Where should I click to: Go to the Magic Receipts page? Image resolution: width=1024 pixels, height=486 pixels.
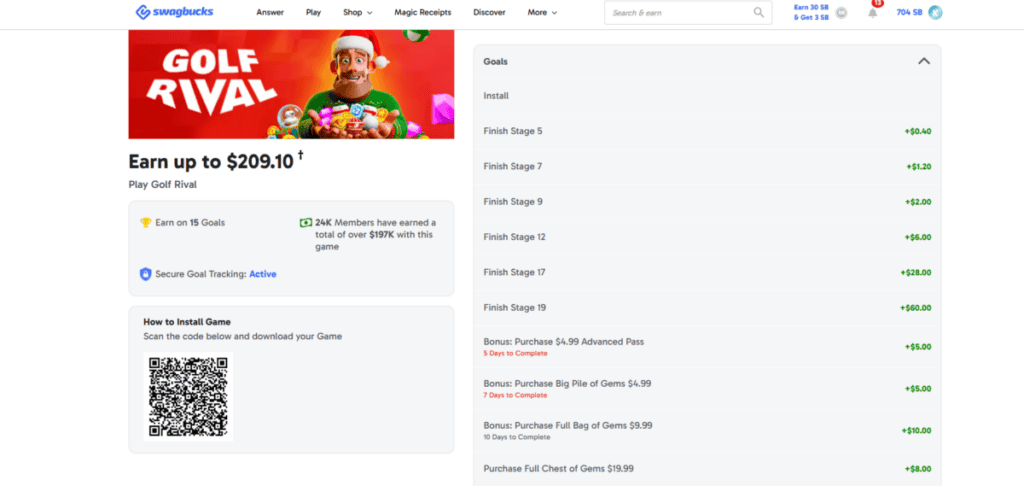click(420, 13)
